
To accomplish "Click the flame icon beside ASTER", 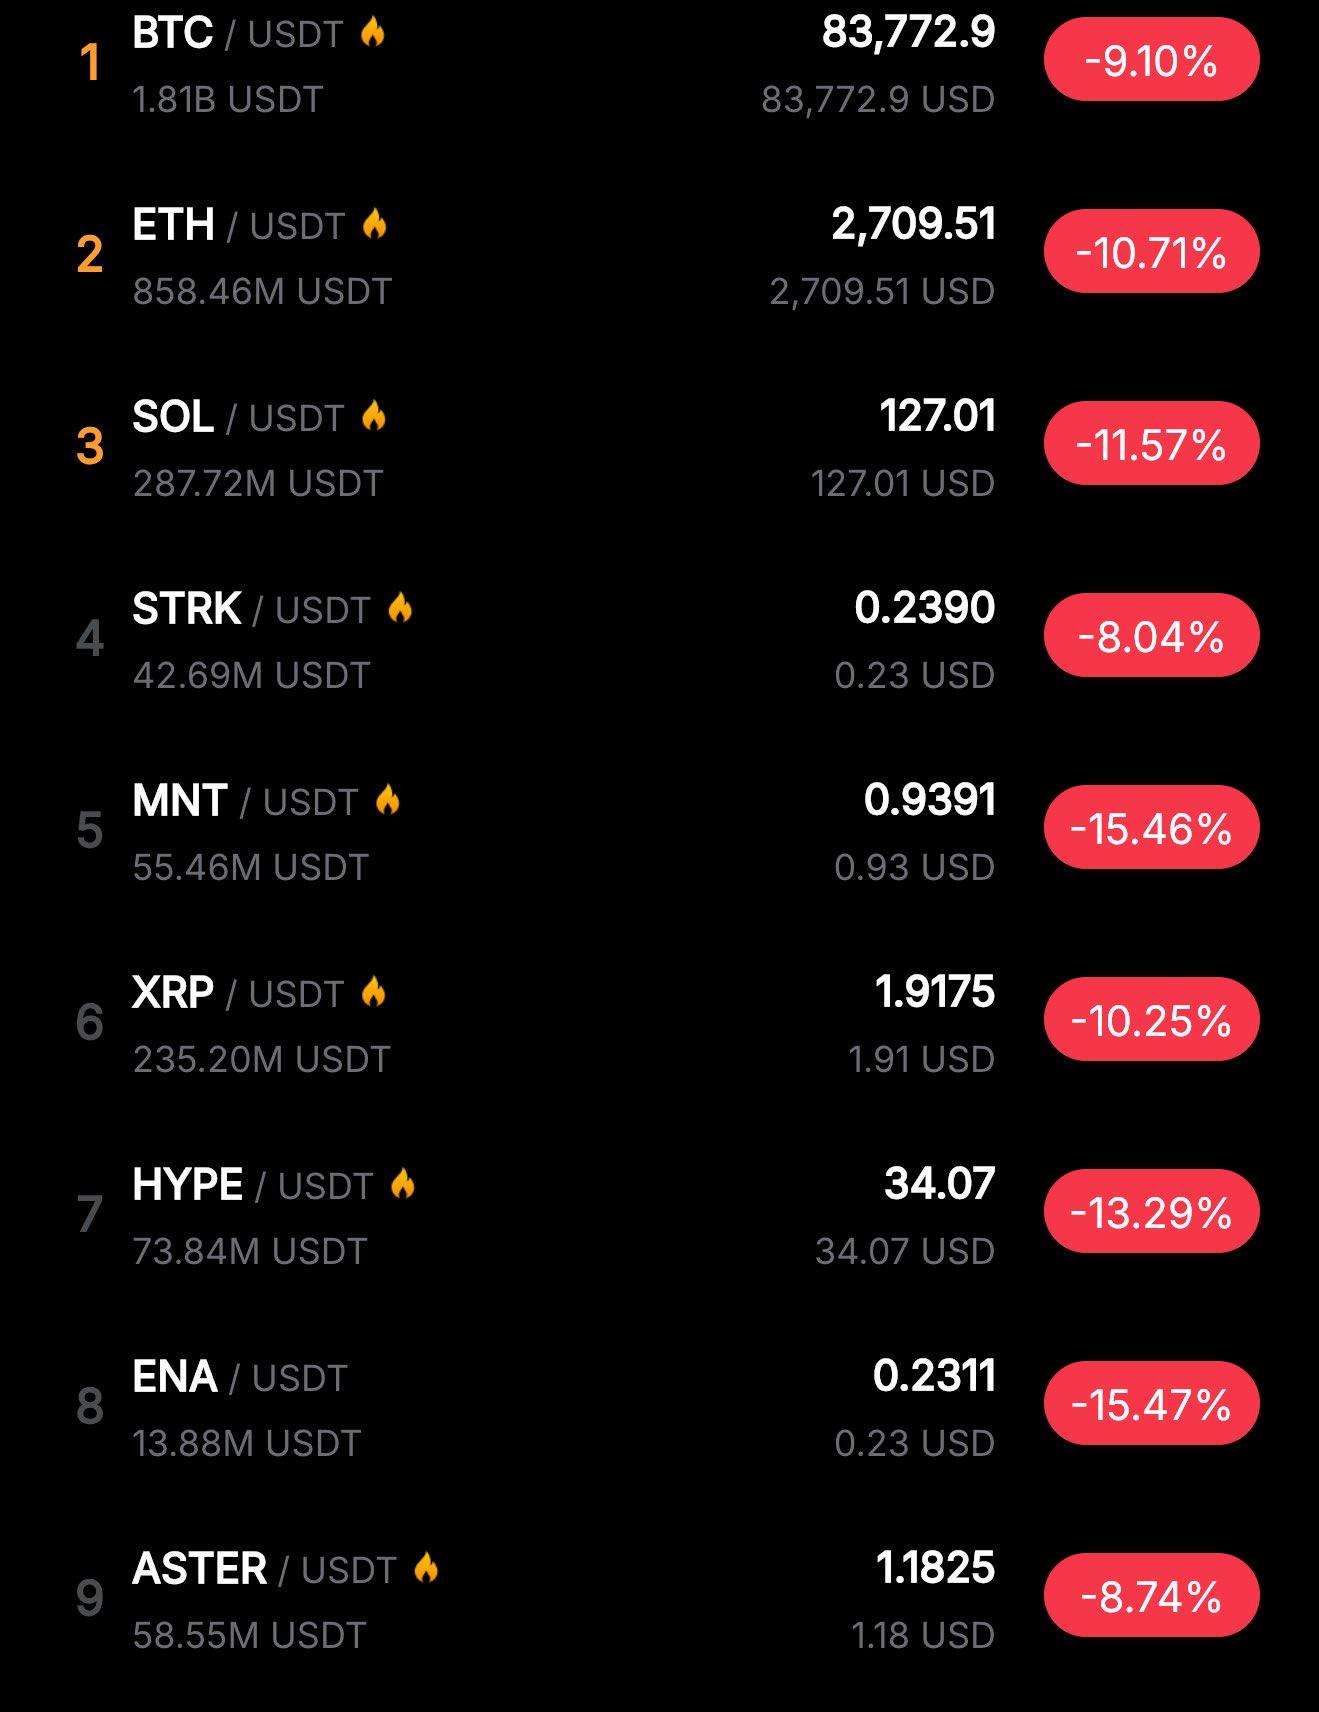I will pyautogui.click(x=426, y=1568).
